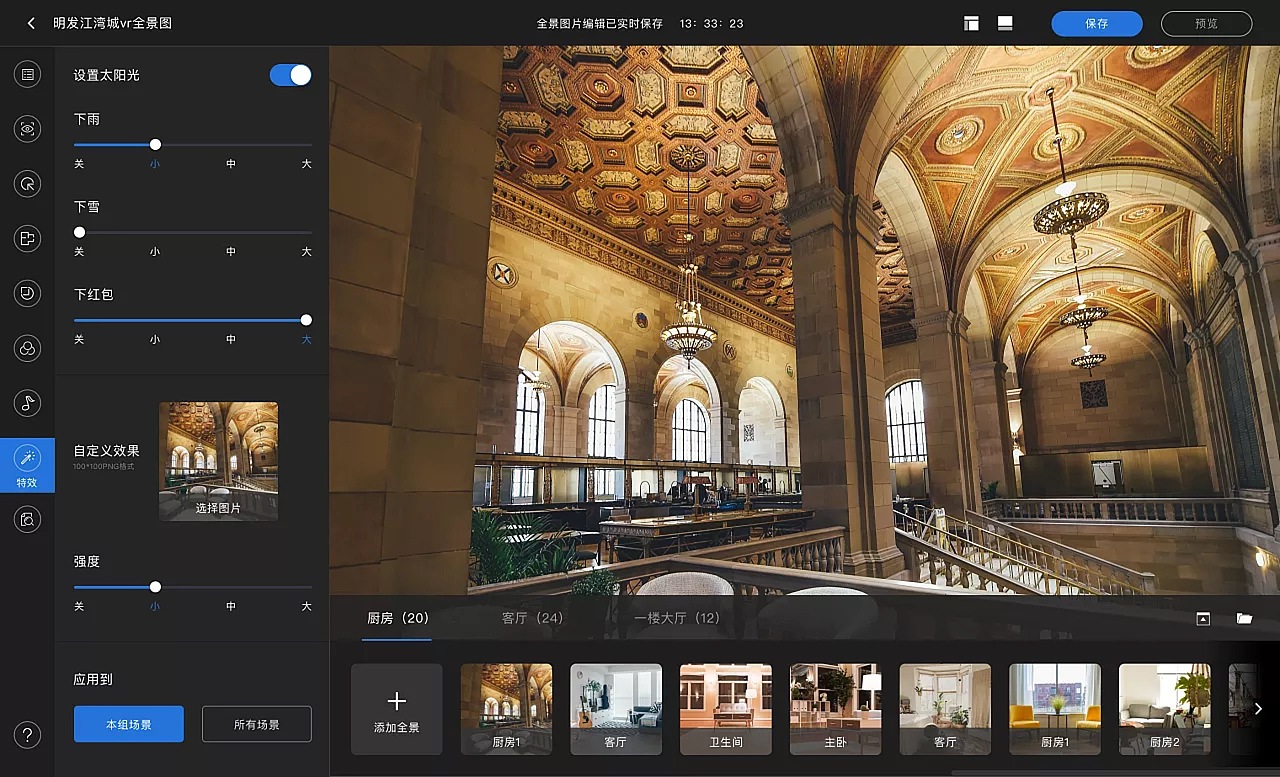Switch to the 客厅 (24) tab
The height and width of the screenshot is (777, 1280).
[532, 618]
